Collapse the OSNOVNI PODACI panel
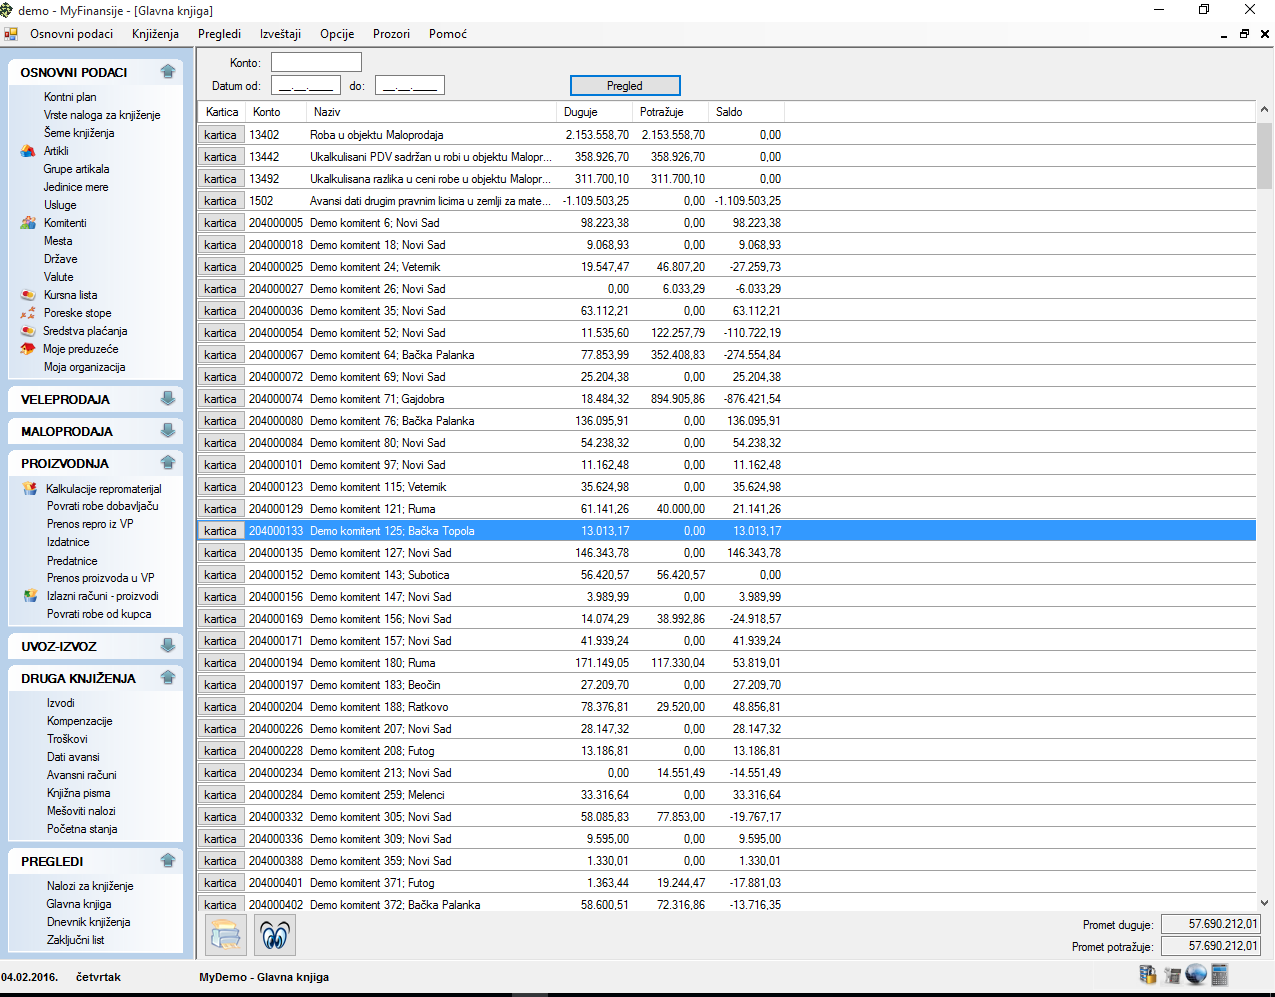This screenshot has width=1275, height=997. coord(168,72)
